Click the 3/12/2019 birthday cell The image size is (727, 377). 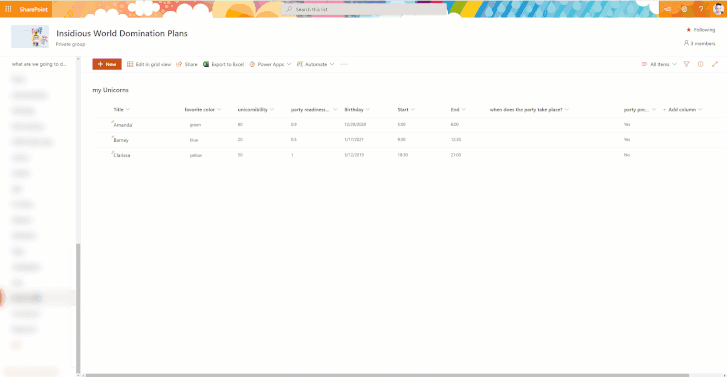pos(354,155)
